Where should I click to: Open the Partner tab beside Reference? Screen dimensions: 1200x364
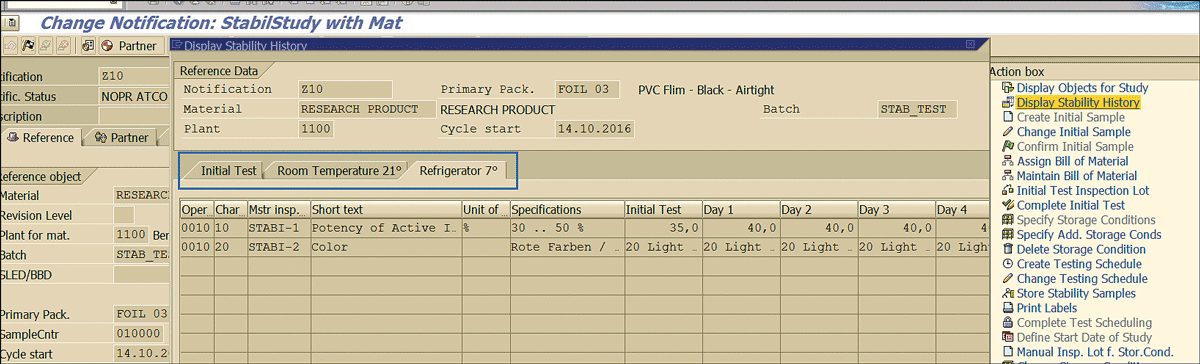point(122,138)
